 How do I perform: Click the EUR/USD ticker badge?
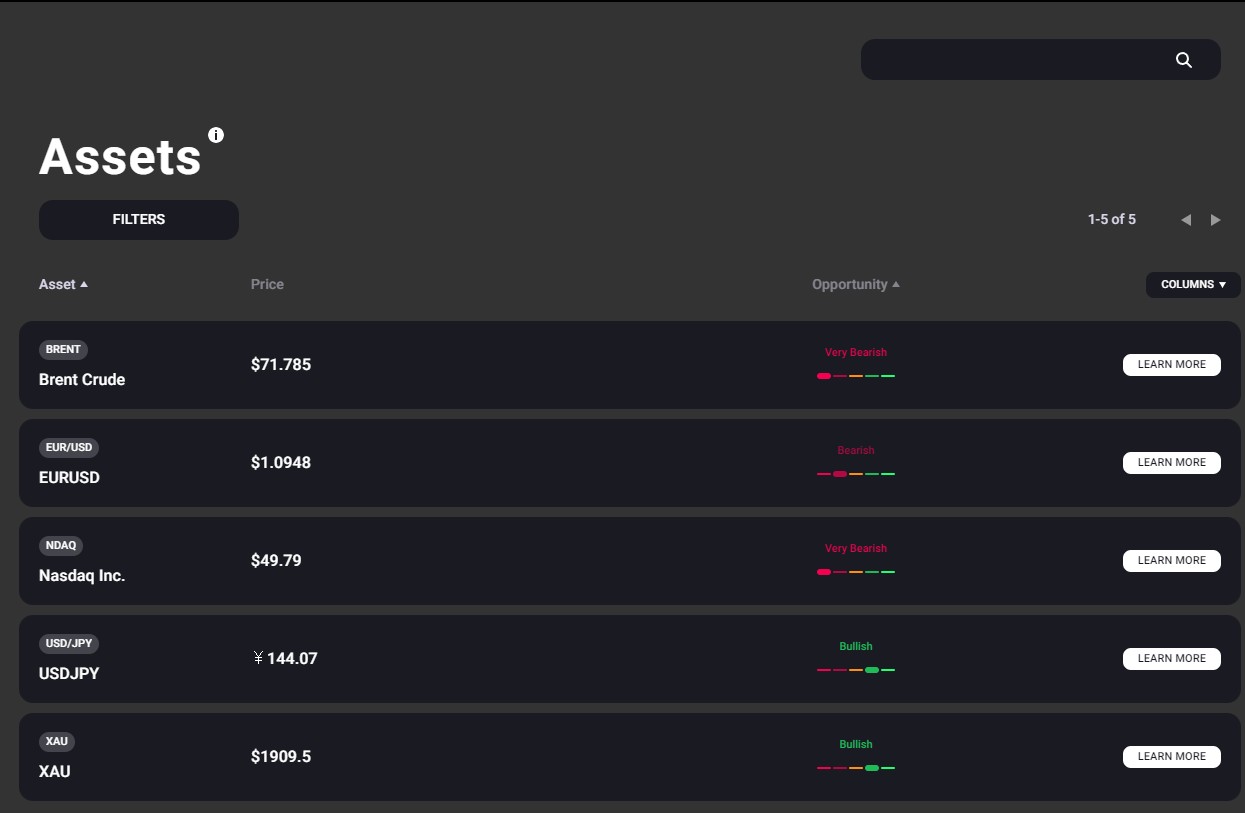point(68,448)
